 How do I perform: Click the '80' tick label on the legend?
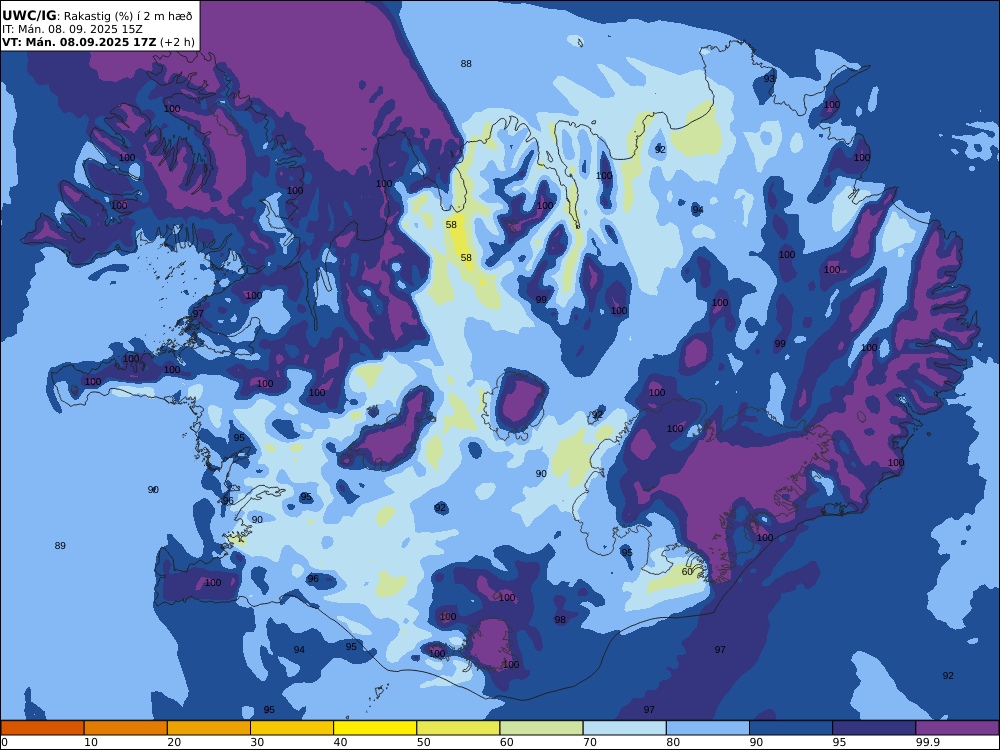click(673, 742)
